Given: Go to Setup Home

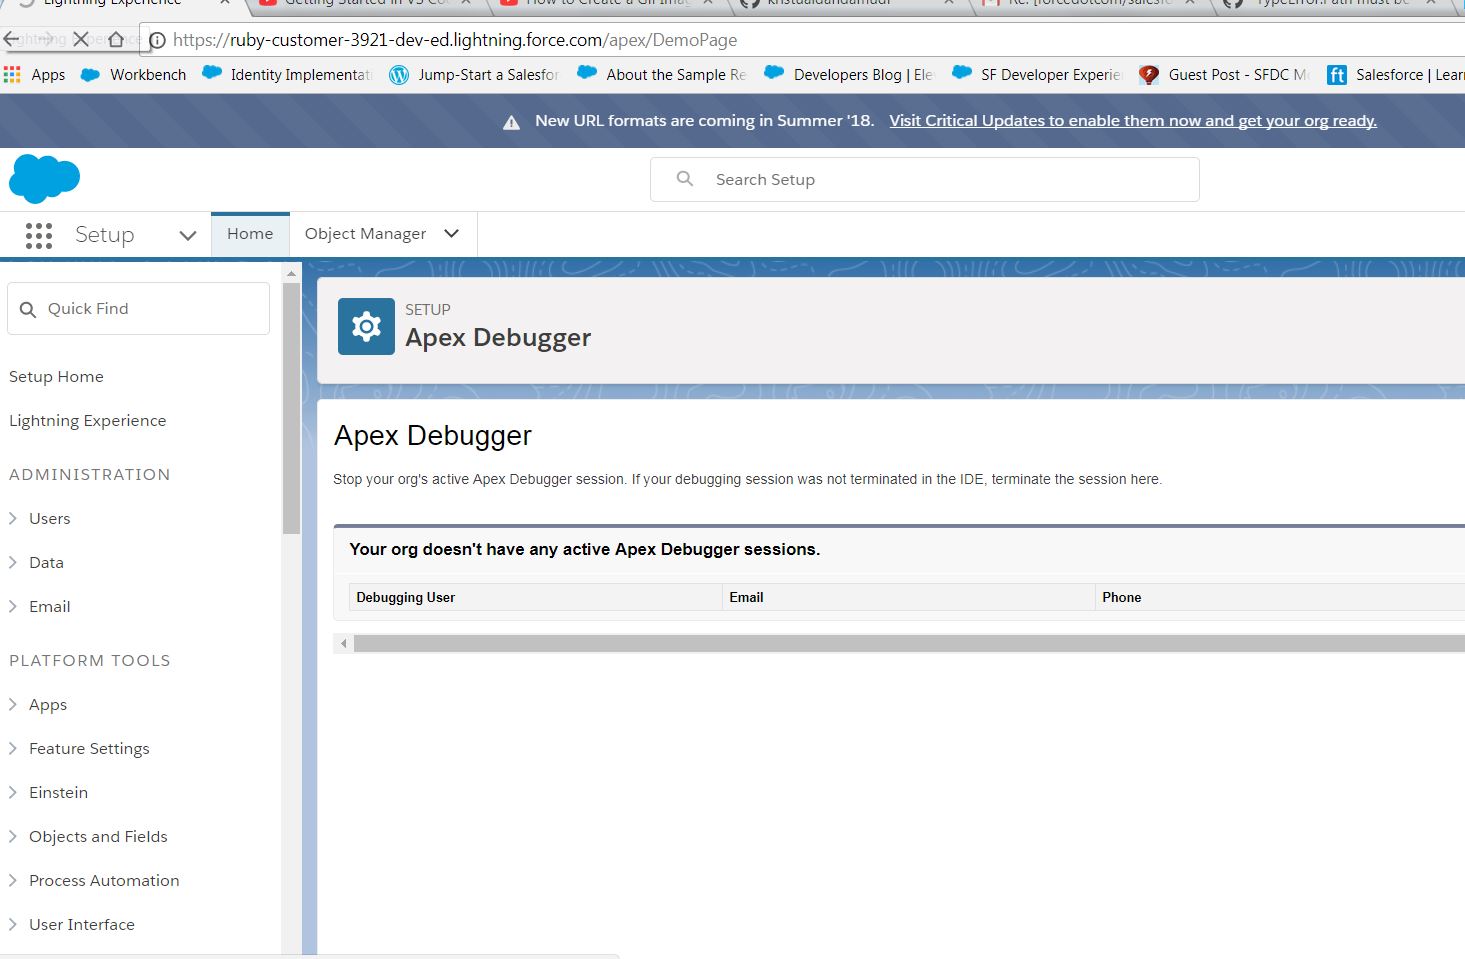Looking at the screenshot, I should (56, 376).
